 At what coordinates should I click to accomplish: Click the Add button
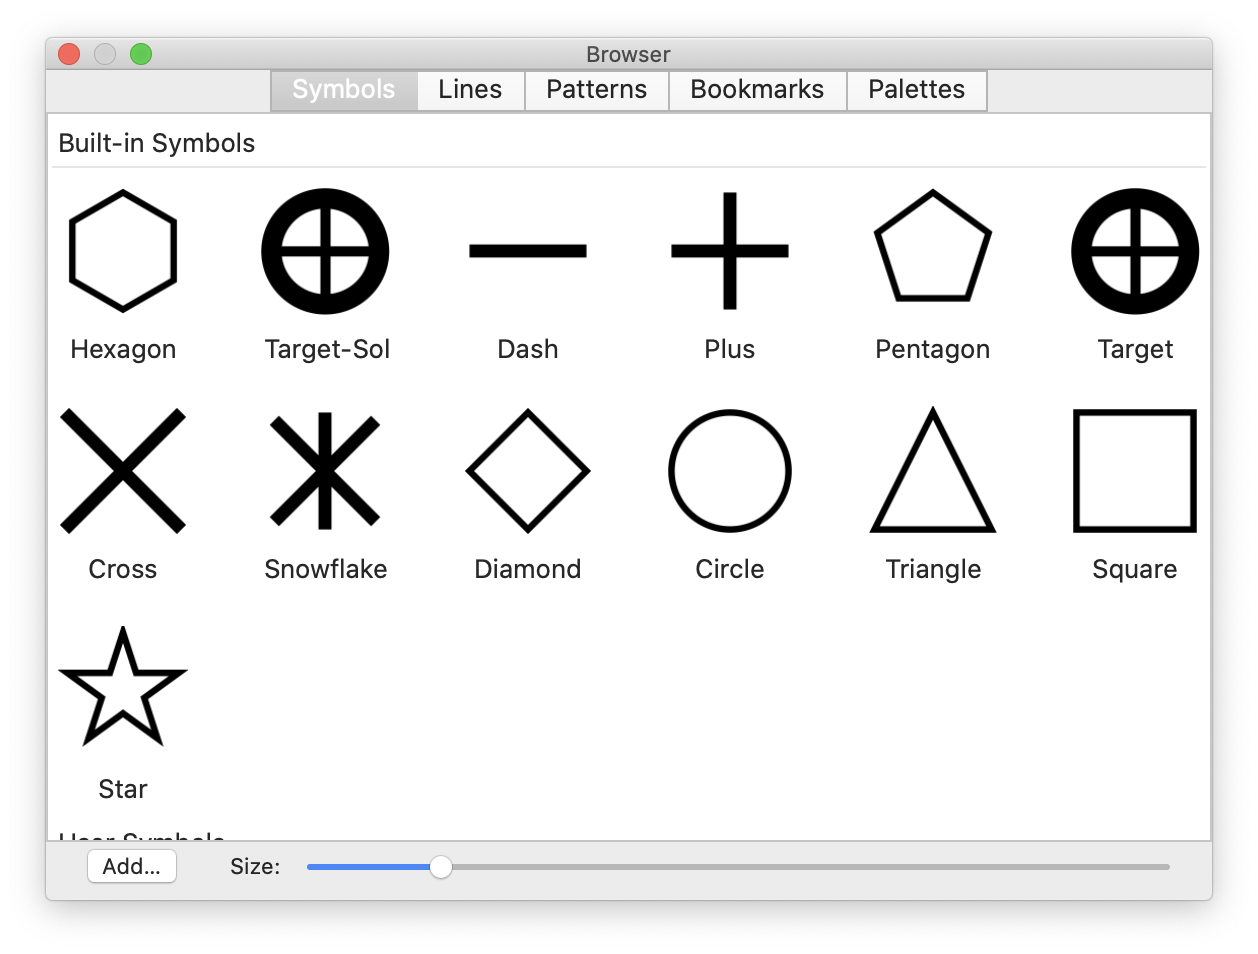point(131,866)
